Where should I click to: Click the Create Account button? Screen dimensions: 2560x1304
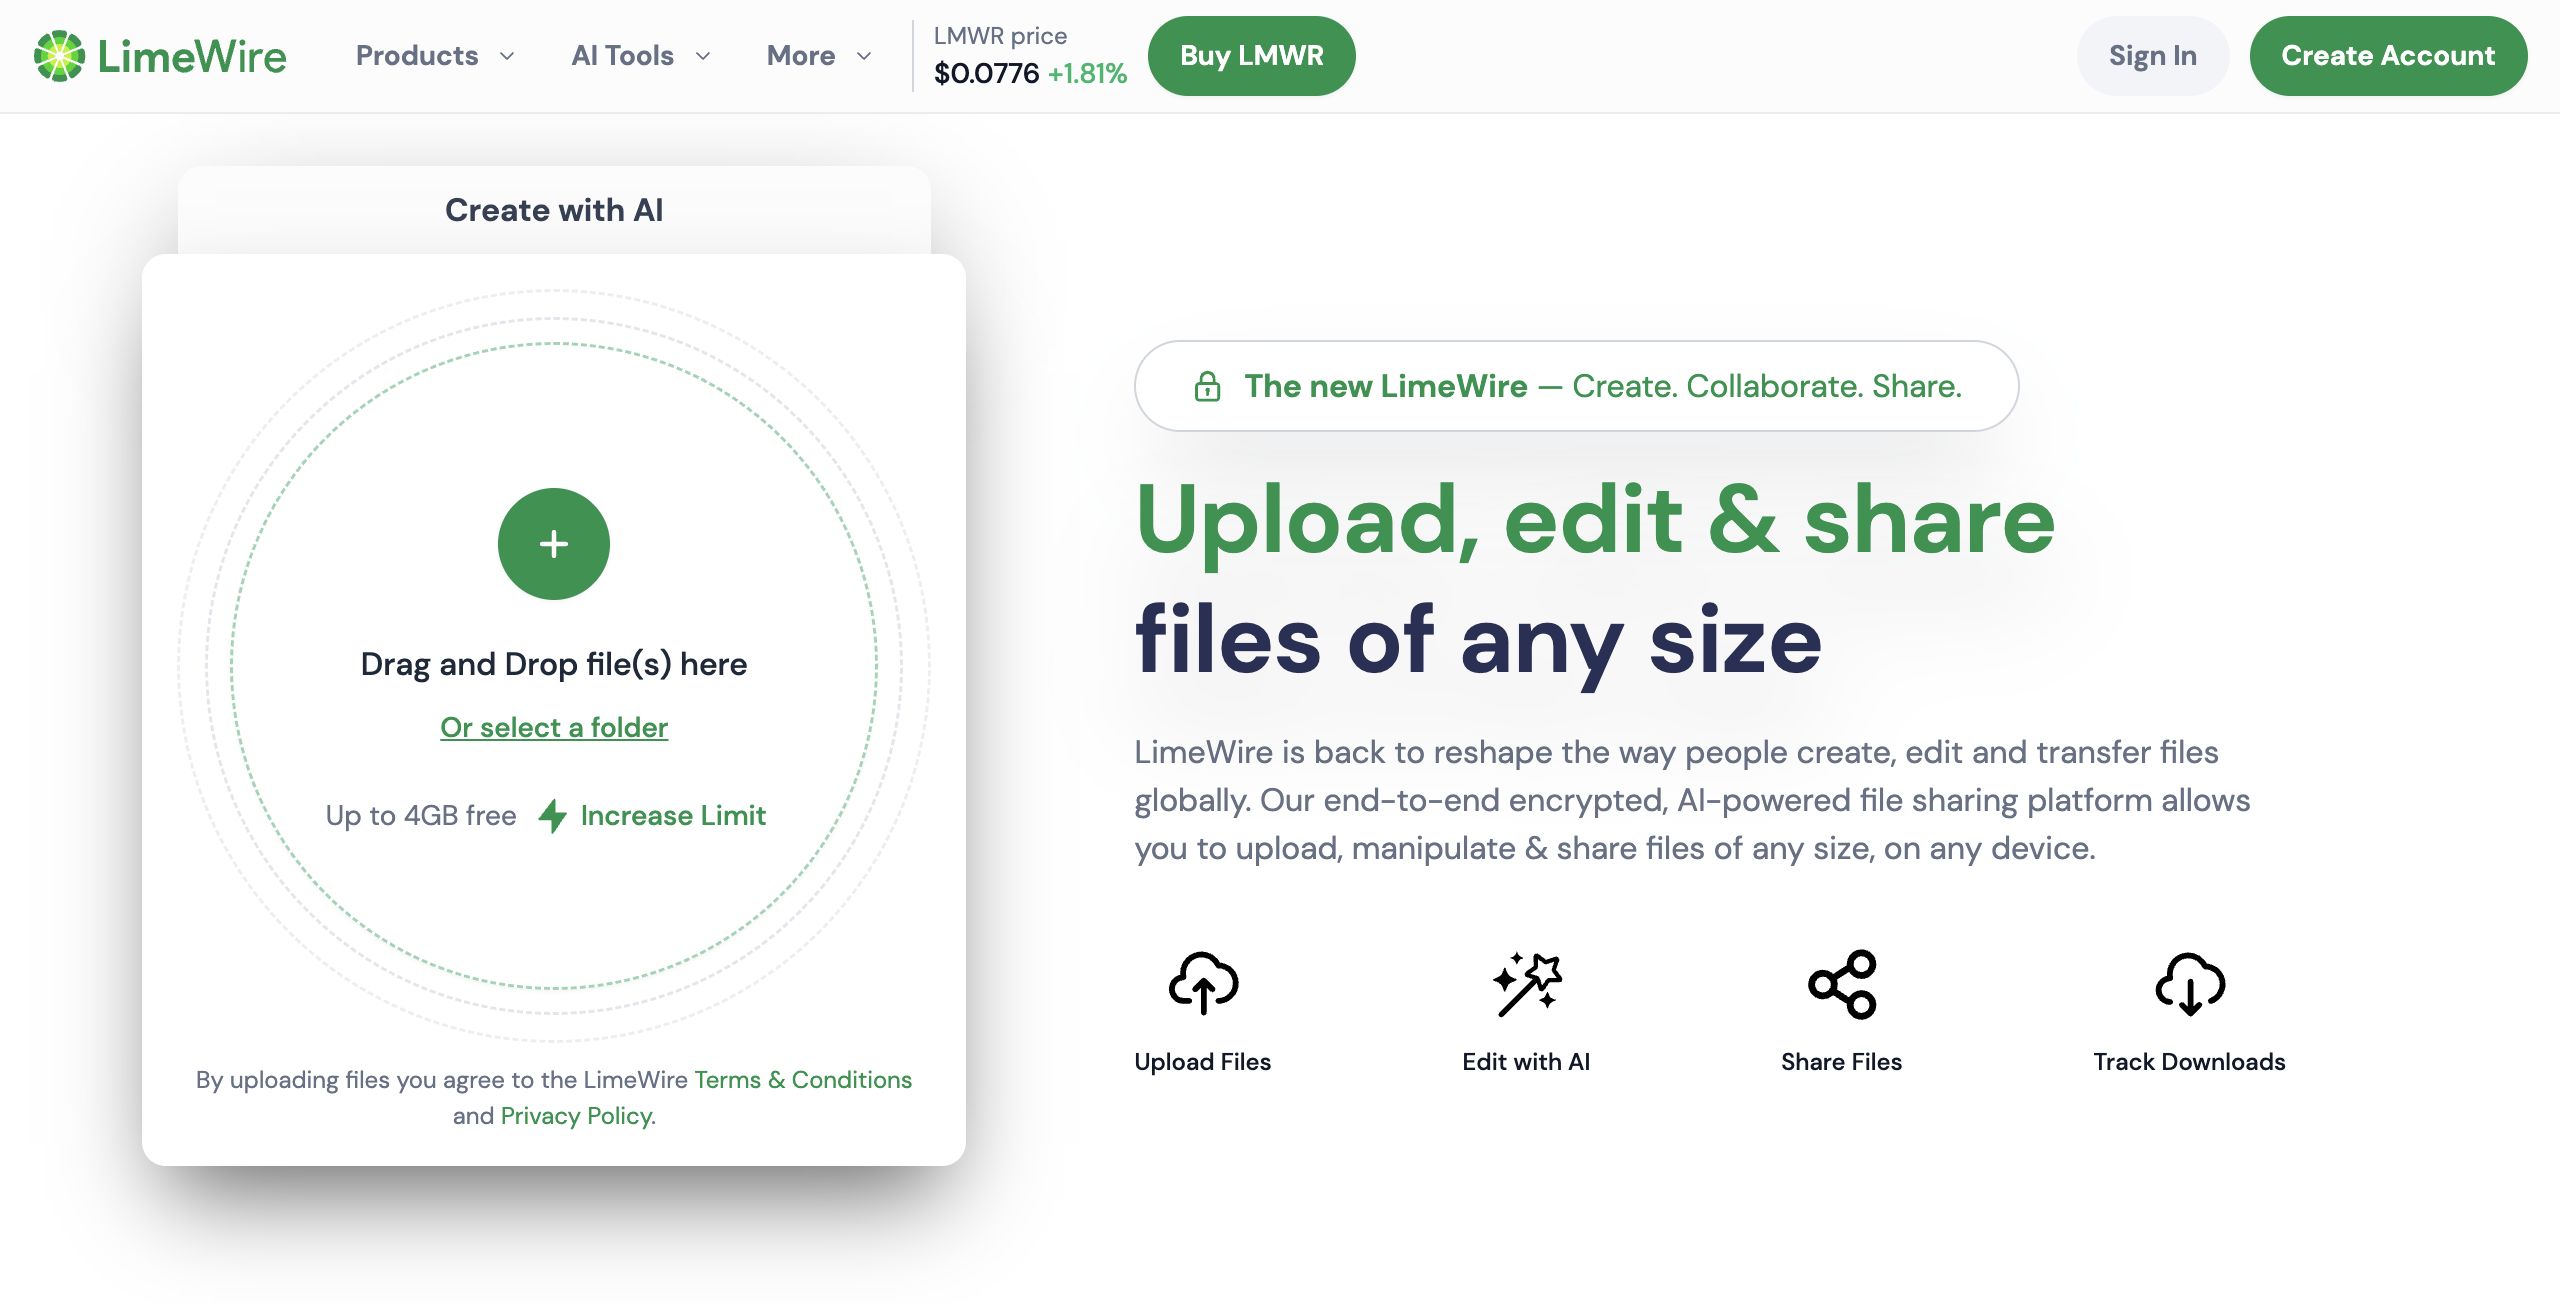coord(2388,56)
